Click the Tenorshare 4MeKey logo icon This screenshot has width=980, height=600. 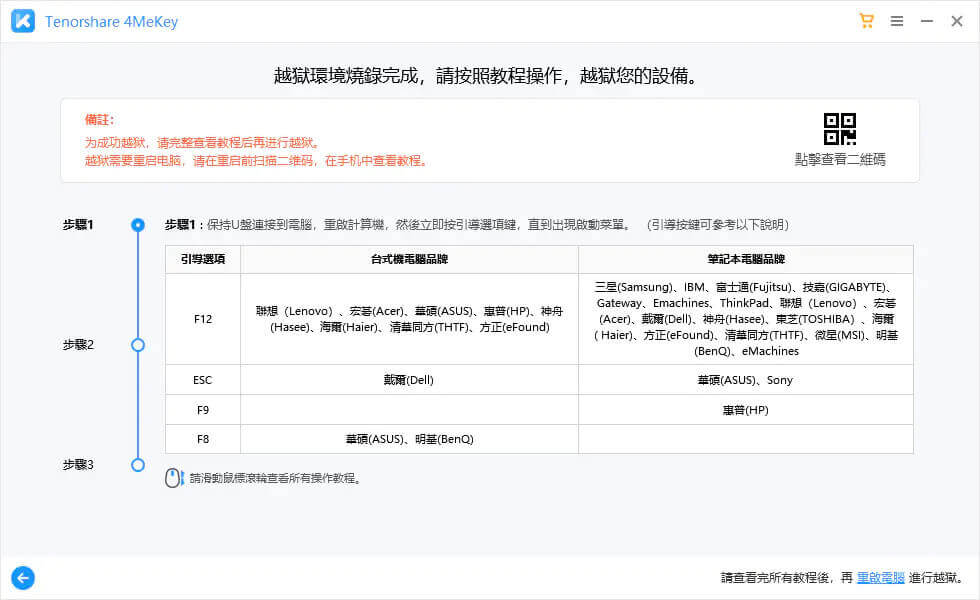pyautogui.click(x=23, y=21)
